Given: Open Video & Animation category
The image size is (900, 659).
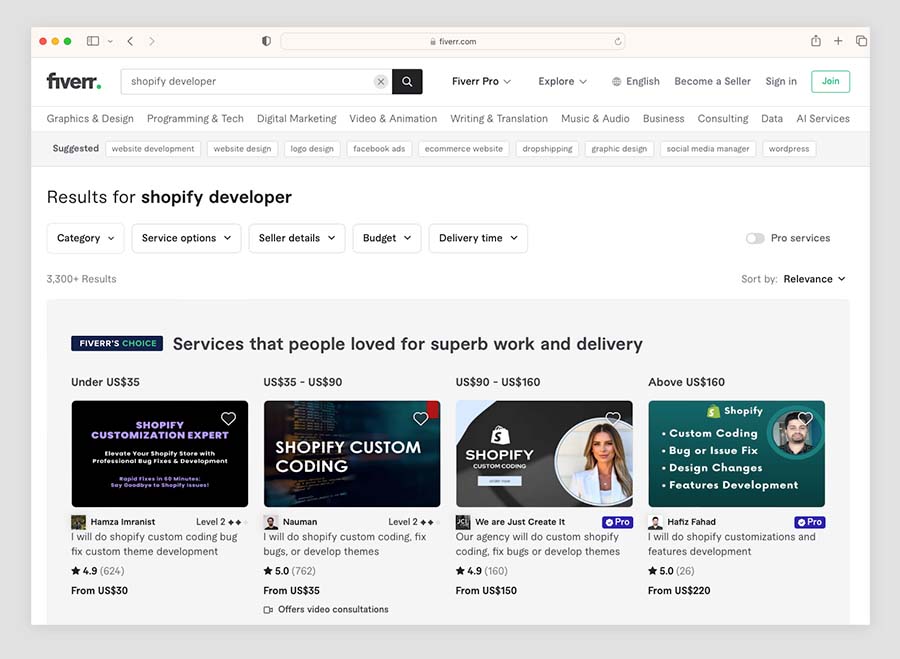Looking at the screenshot, I should tap(393, 119).
